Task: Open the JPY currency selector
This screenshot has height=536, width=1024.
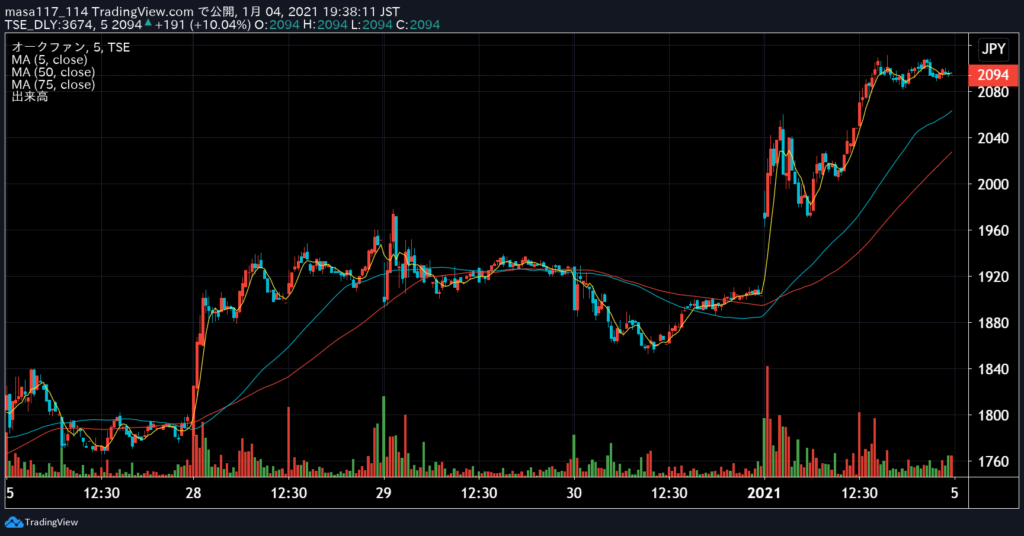Action: click(993, 49)
